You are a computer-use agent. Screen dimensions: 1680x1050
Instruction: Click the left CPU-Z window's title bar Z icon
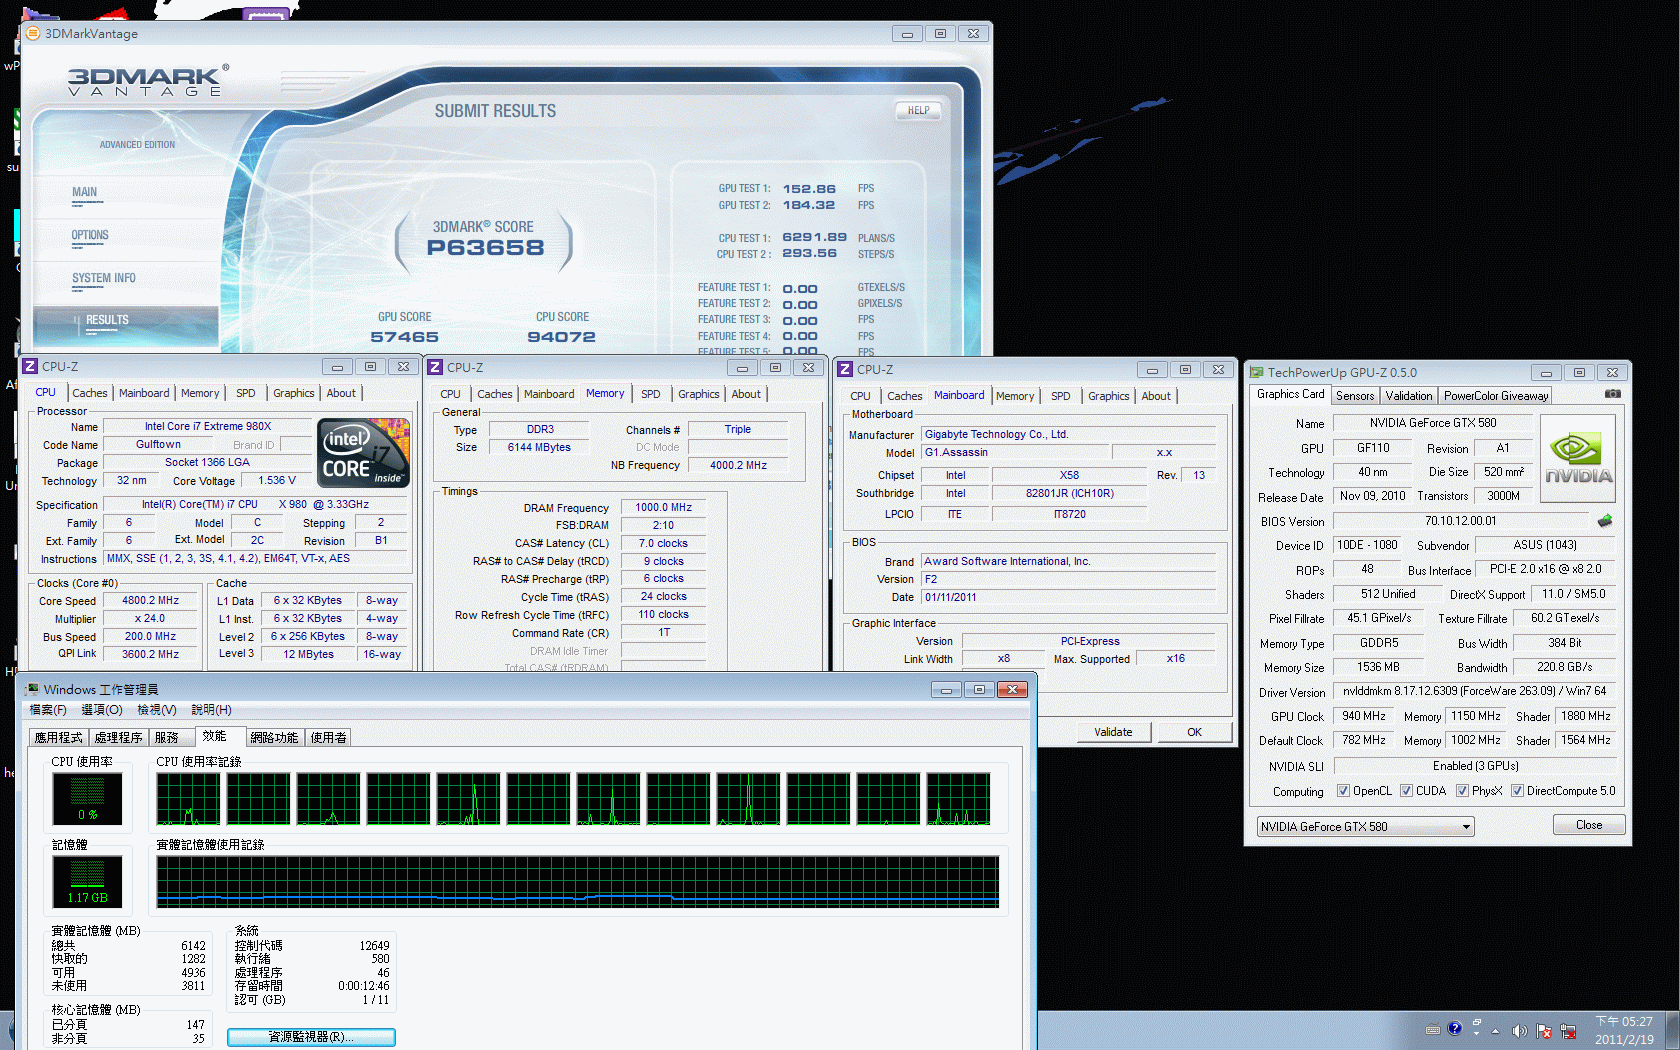pos(30,367)
